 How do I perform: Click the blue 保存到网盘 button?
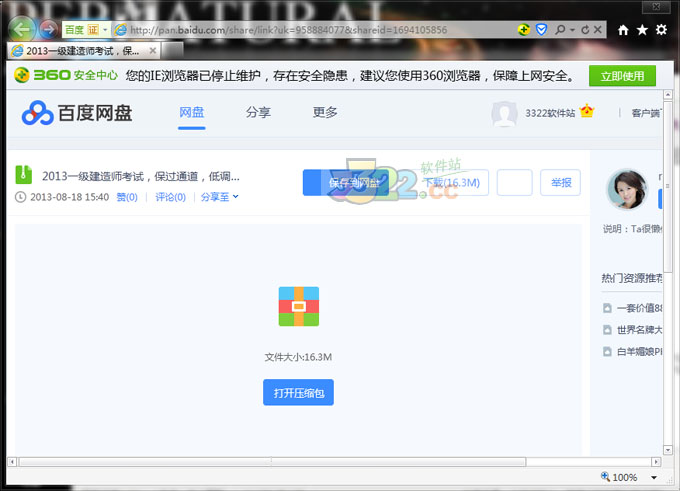pyautogui.click(x=346, y=183)
